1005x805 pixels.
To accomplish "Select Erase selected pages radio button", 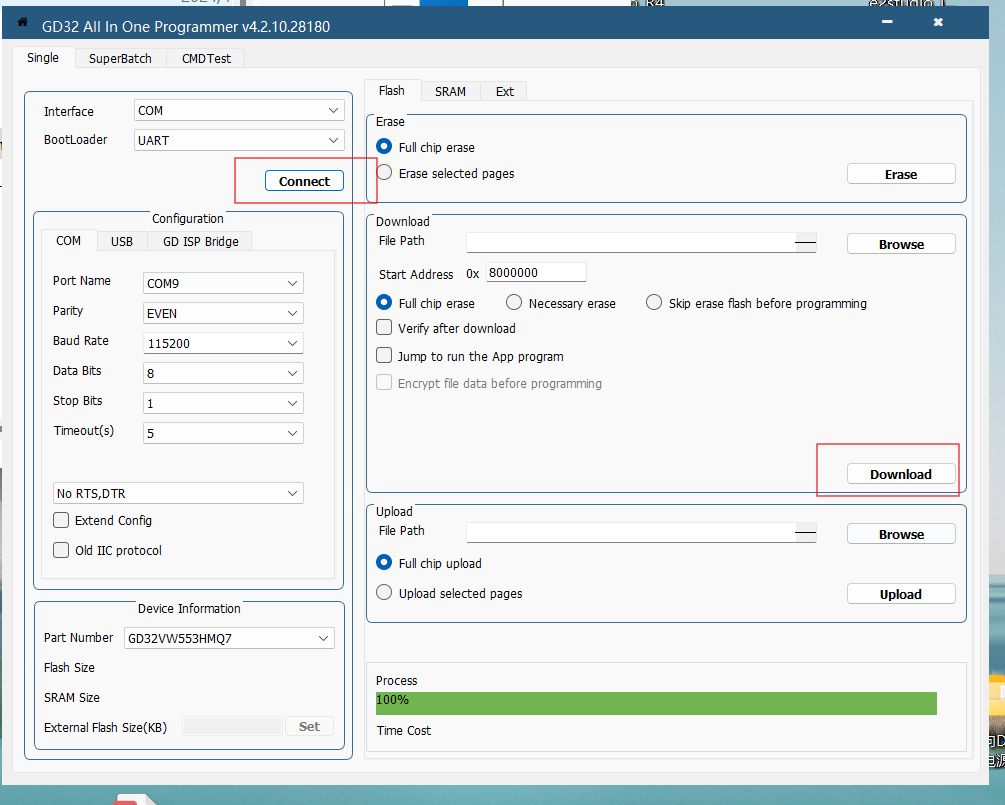I will pyautogui.click(x=384, y=173).
